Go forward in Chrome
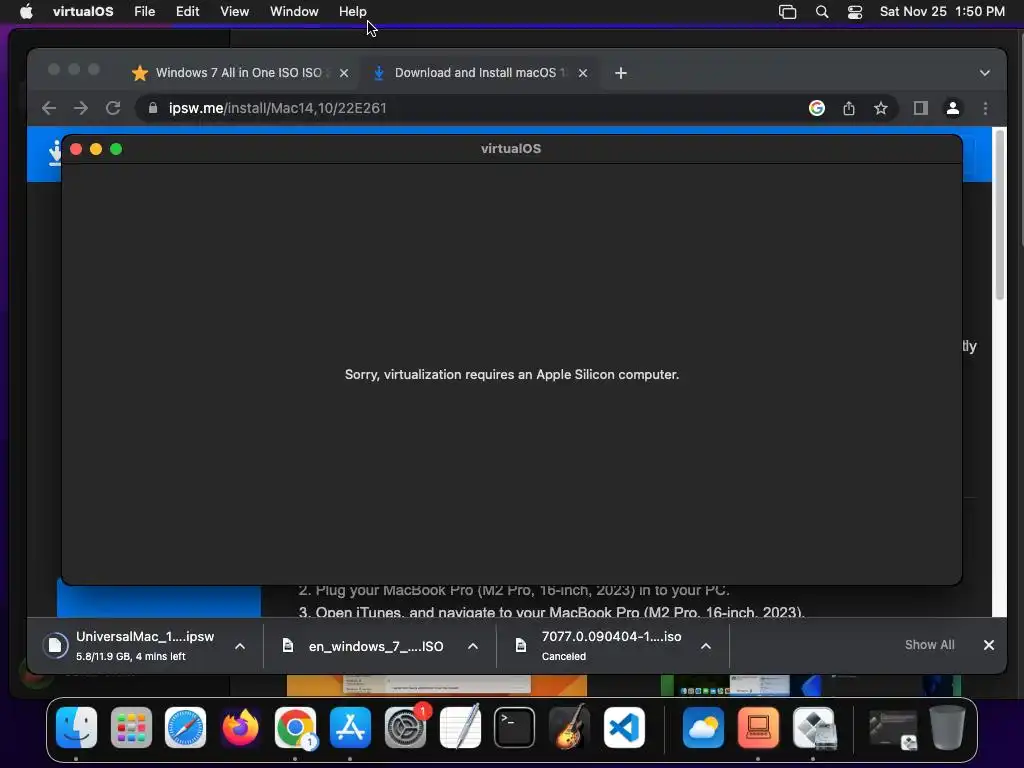Image resolution: width=1024 pixels, height=768 pixels. [81, 108]
